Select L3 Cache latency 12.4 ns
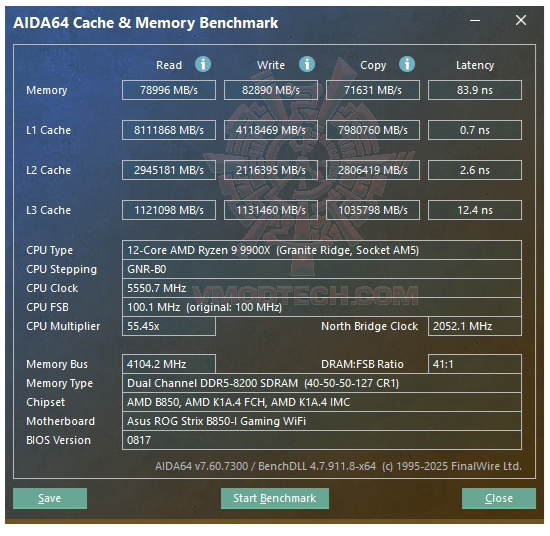Image resolution: width=550 pixels, height=536 pixels. 475,210
